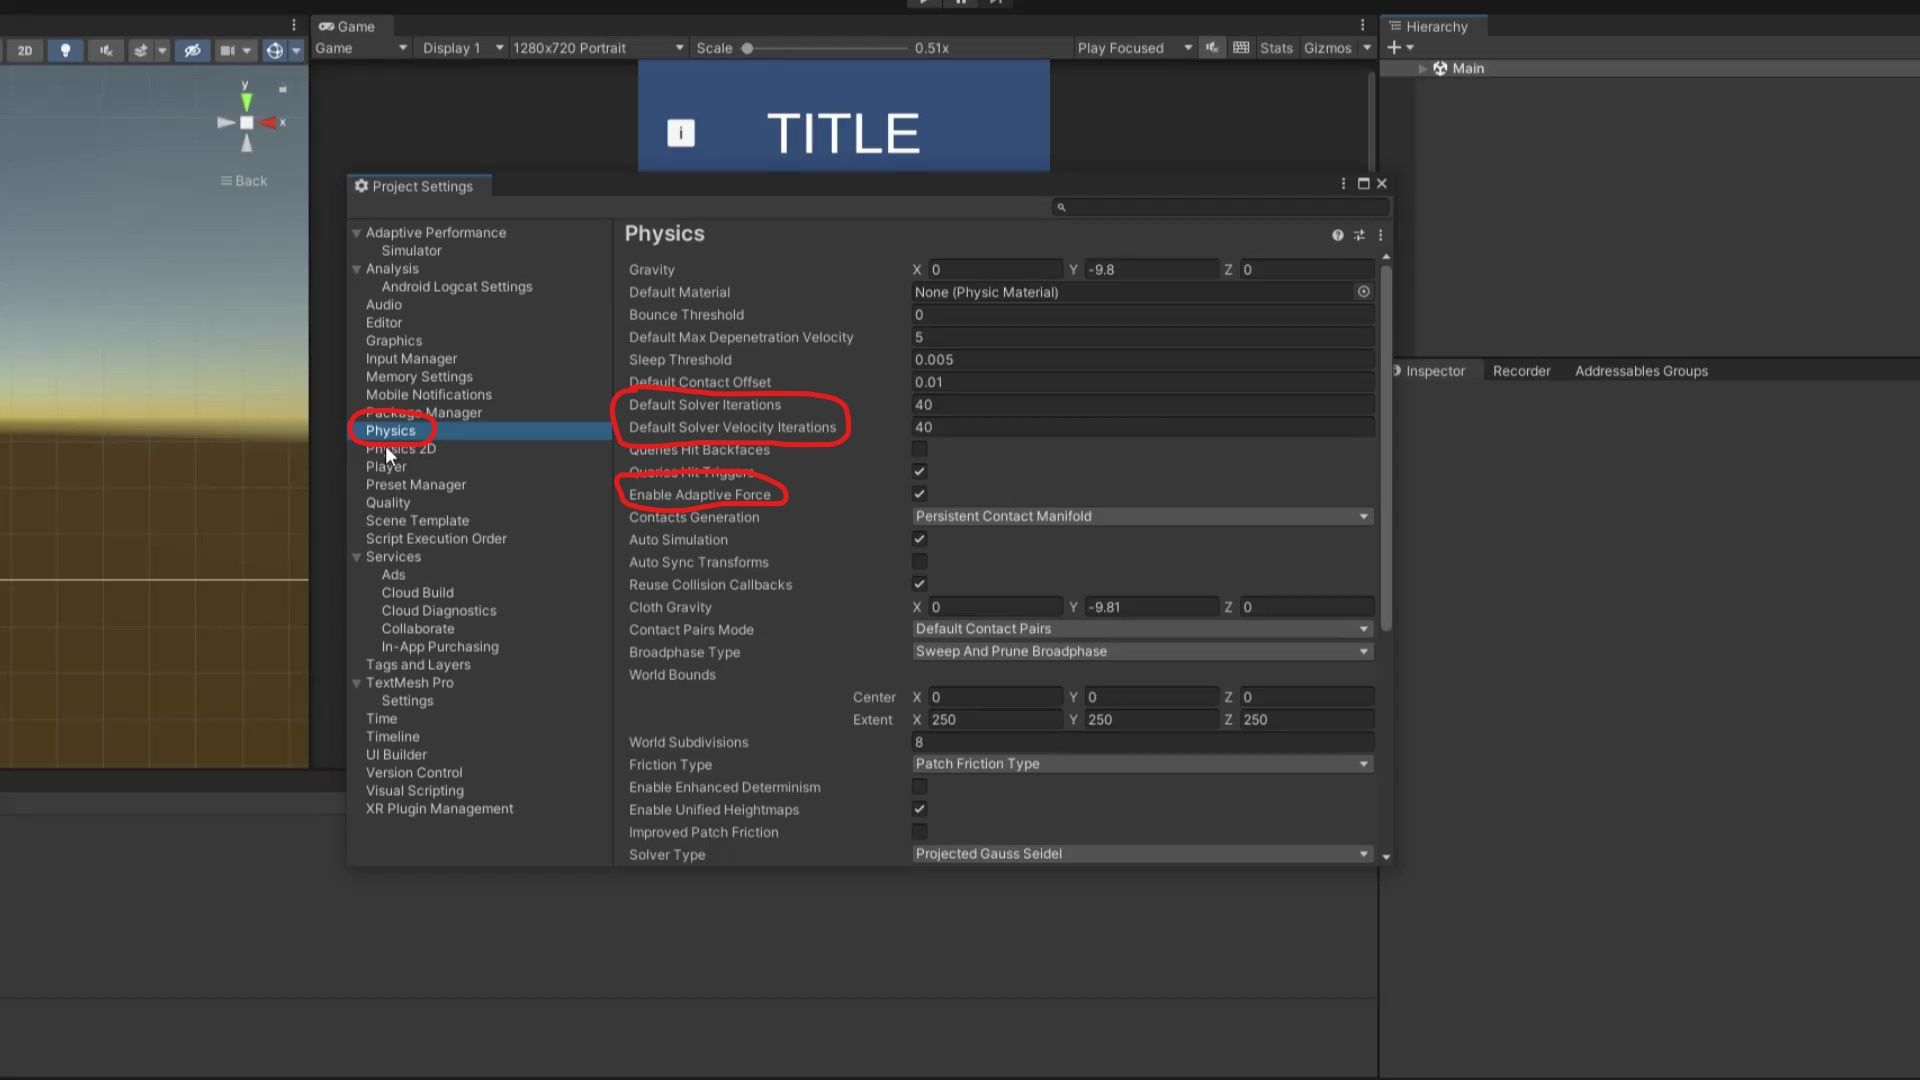1920x1080 pixels.
Task: Select Physics 2D in the settings list
Action: (x=400, y=448)
